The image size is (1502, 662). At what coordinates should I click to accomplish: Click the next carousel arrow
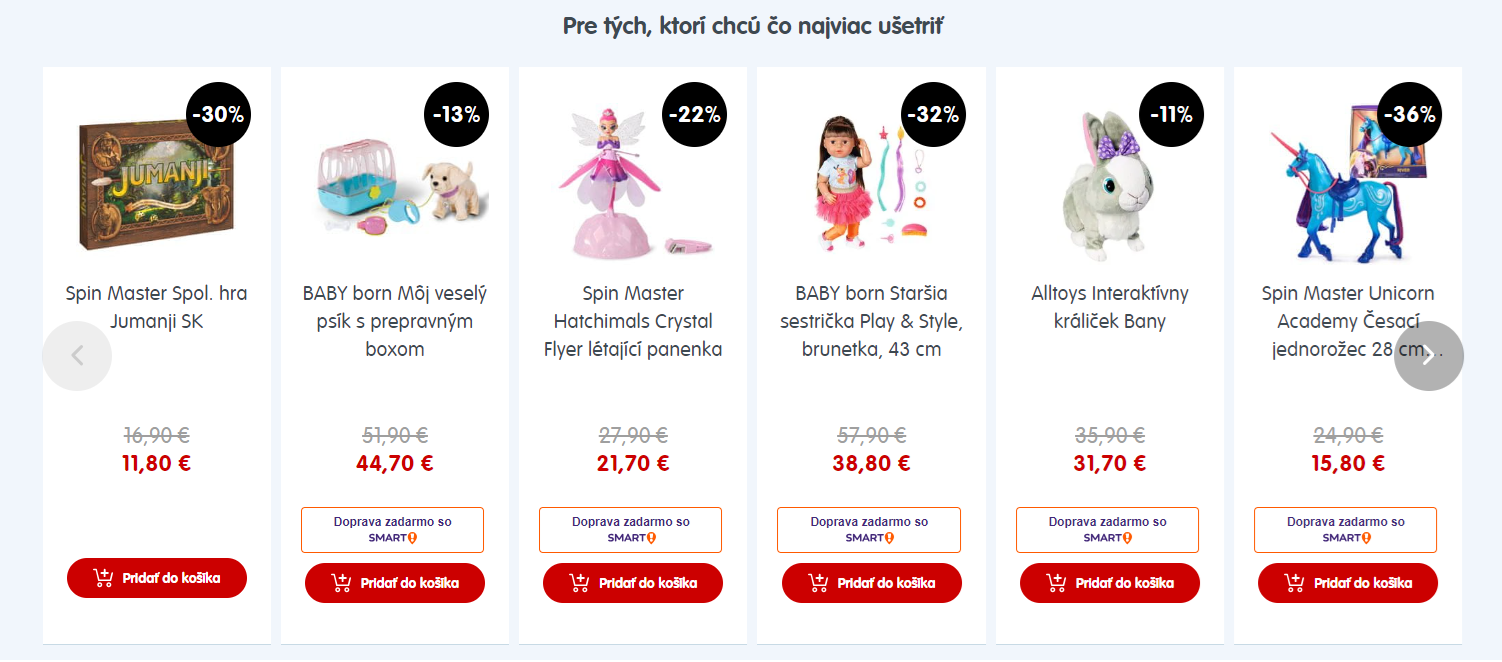pos(1428,356)
